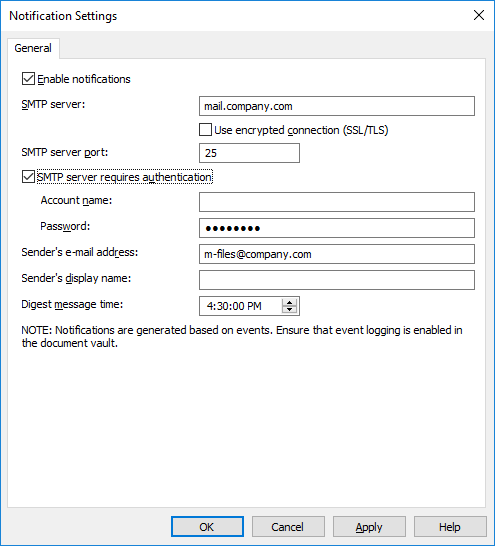Click into the Password field
This screenshot has width=495, height=546.
pyautogui.click(x=337, y=228)
